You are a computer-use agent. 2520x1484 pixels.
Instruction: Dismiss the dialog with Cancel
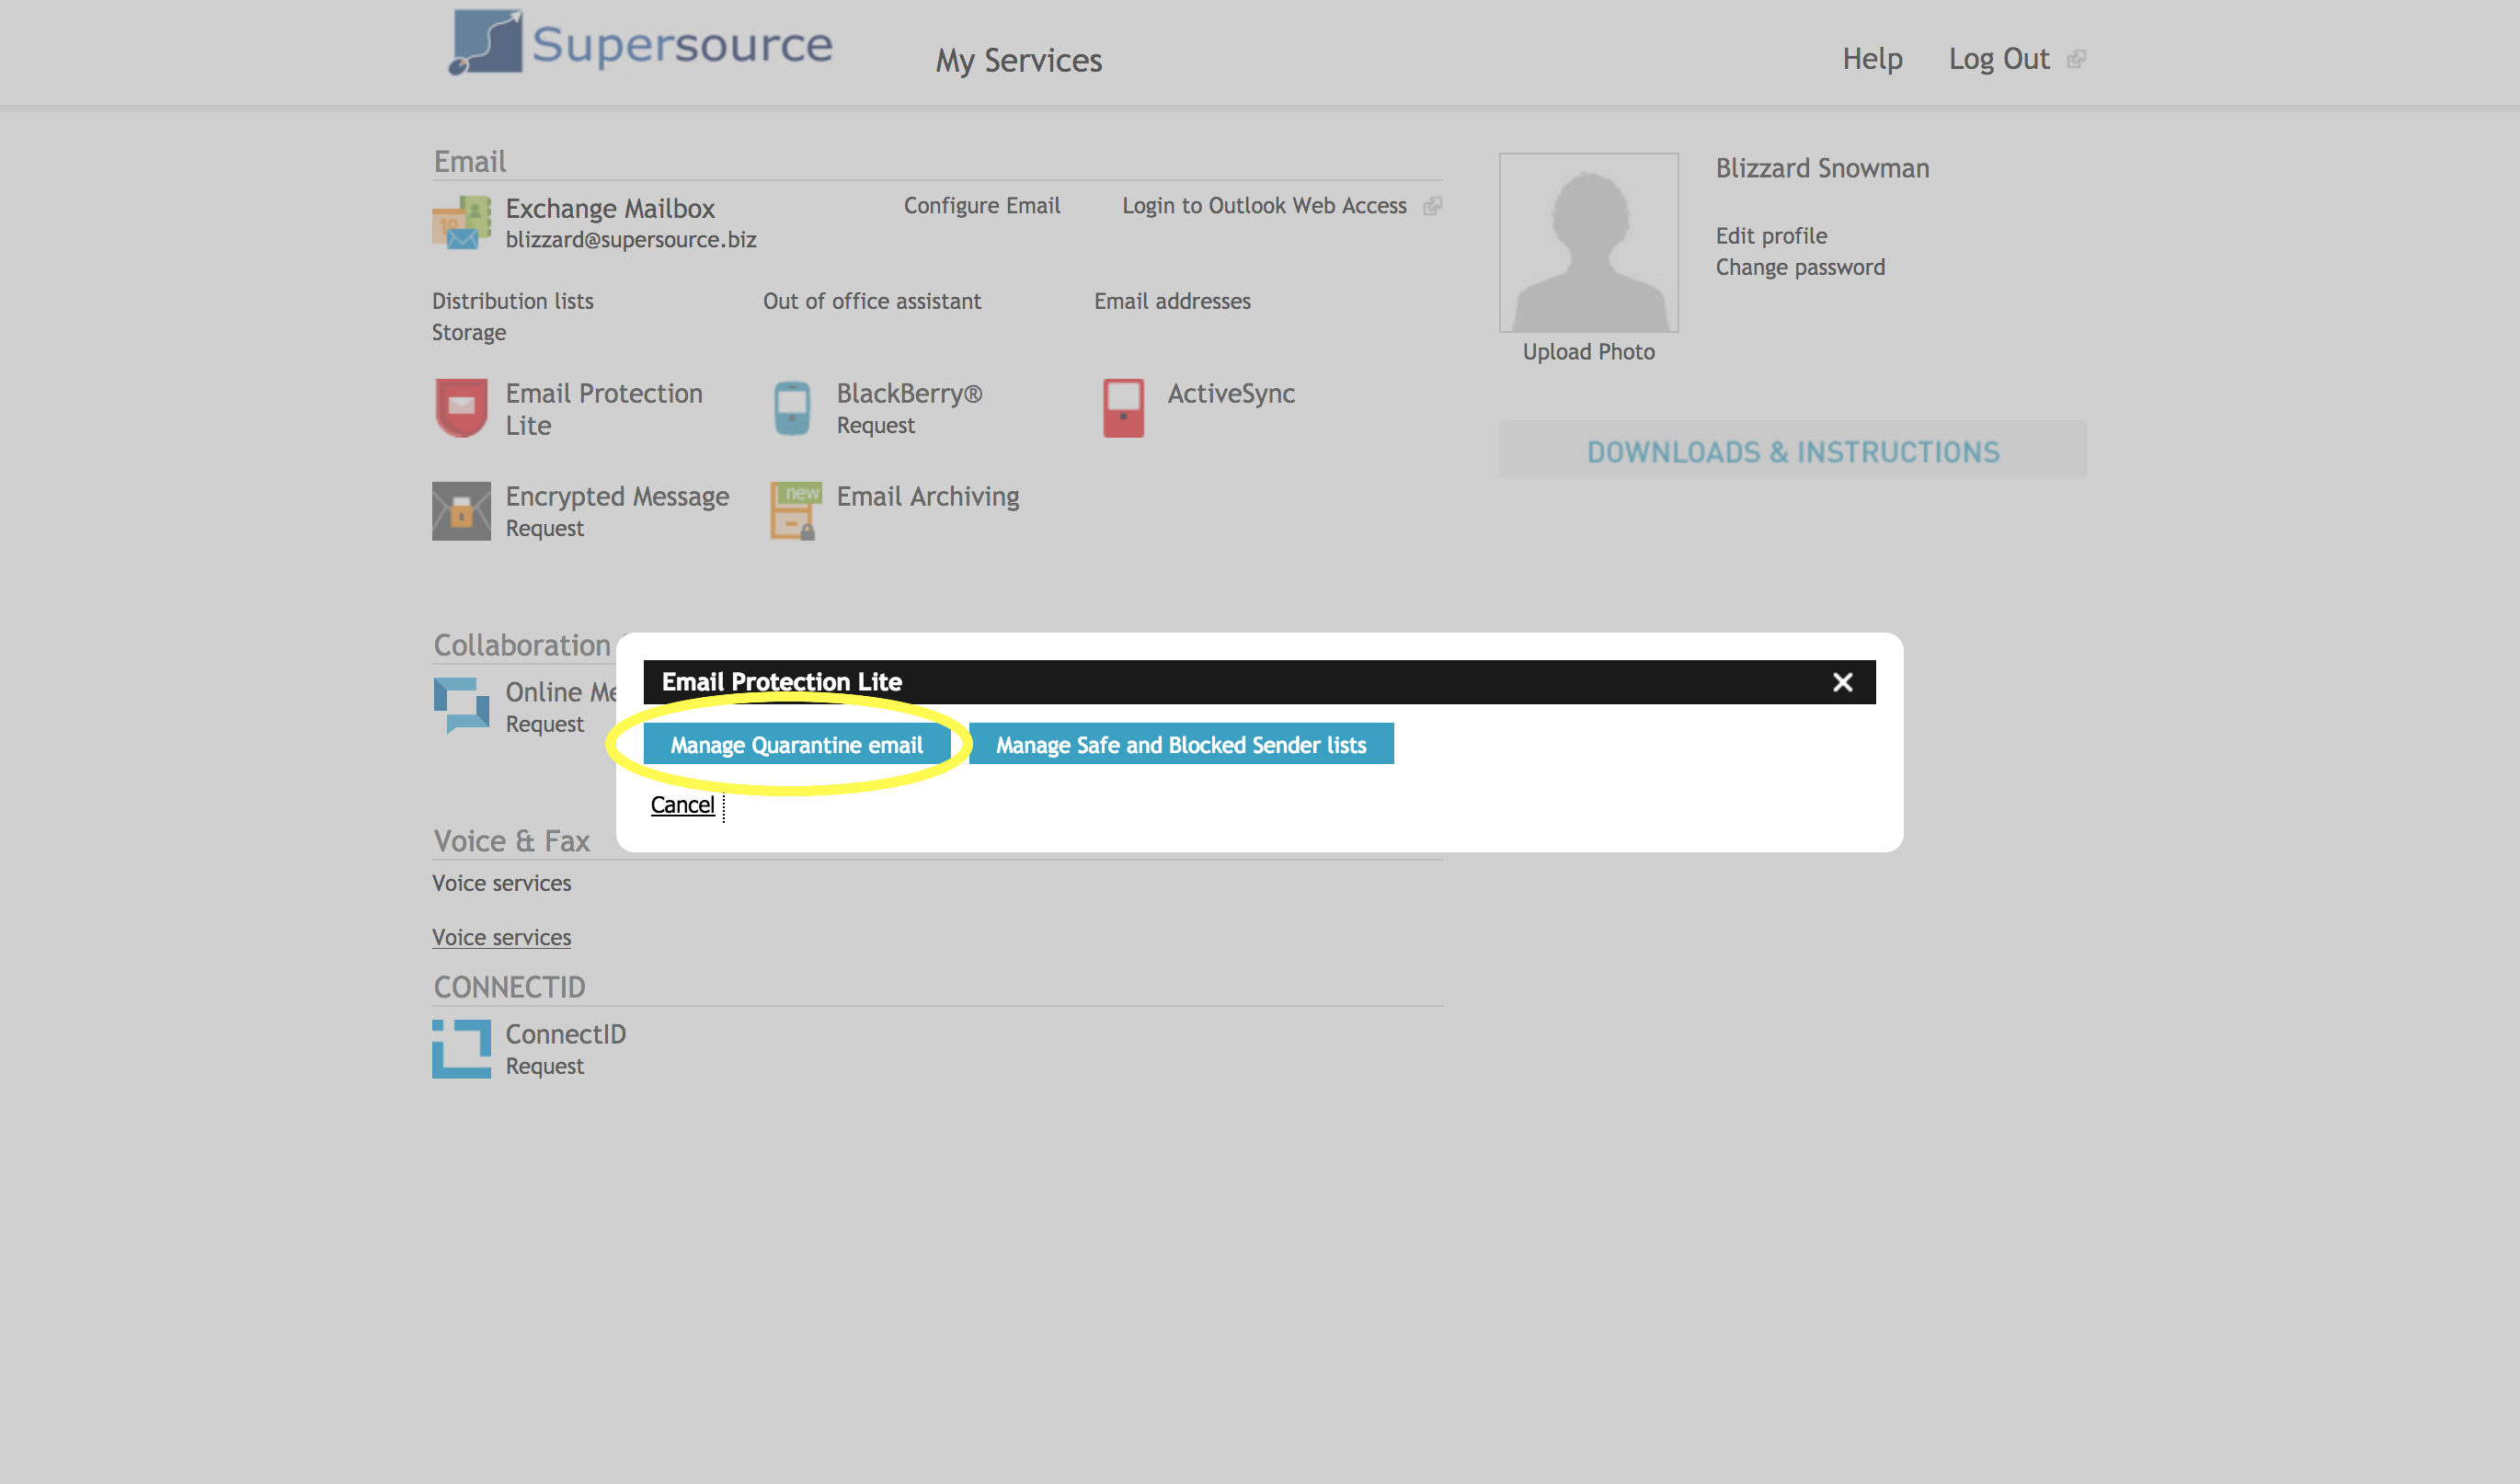click(683, 805)
